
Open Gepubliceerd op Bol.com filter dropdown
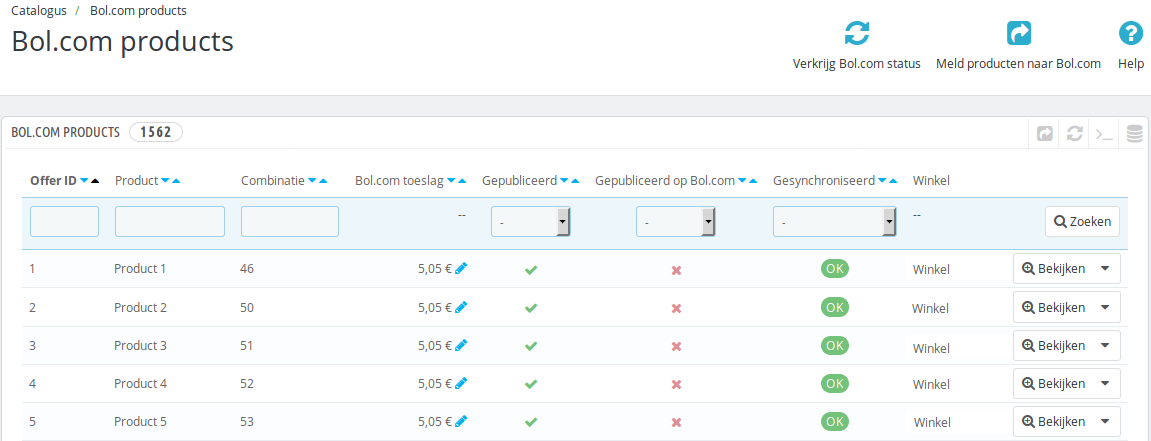click(x=675, y=222)
